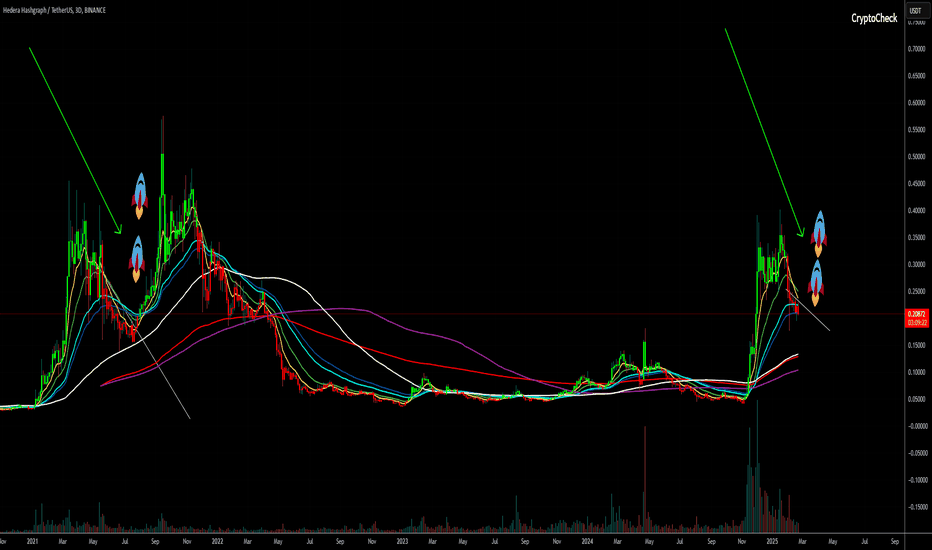Click the 0.65000 price scale label

[x=917, y=76]
